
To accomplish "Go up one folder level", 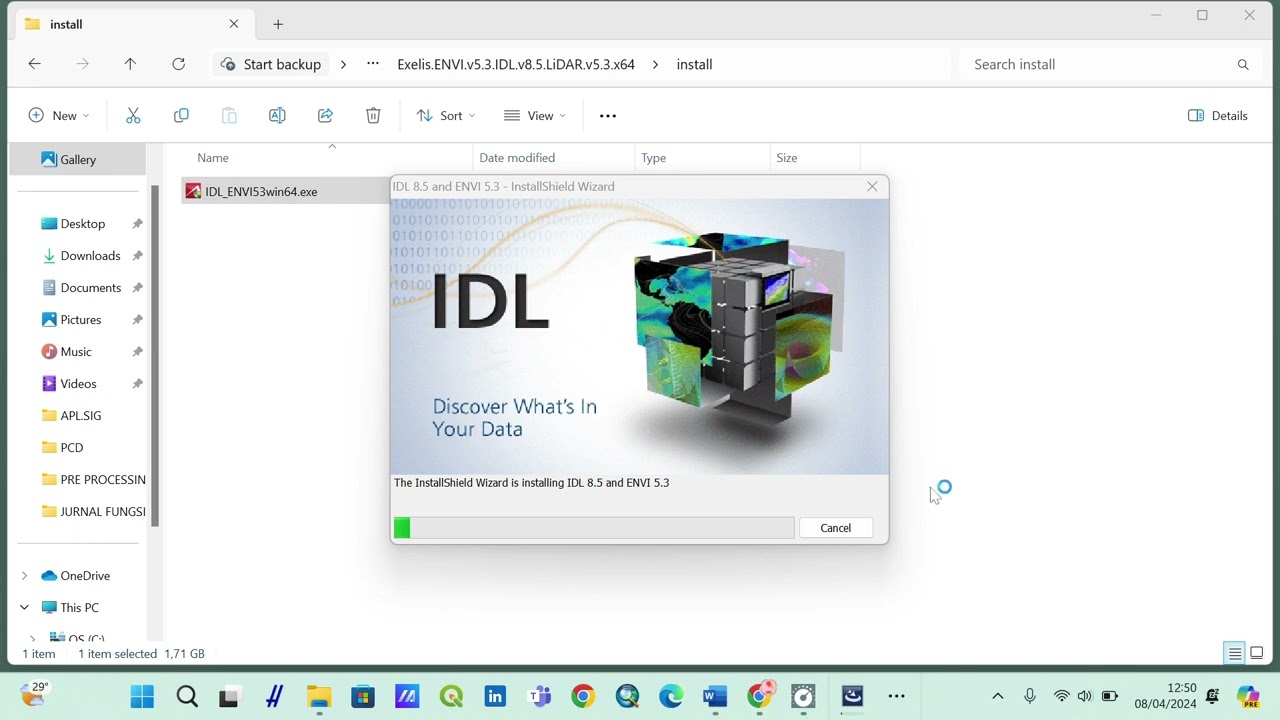I will [130, 64].
